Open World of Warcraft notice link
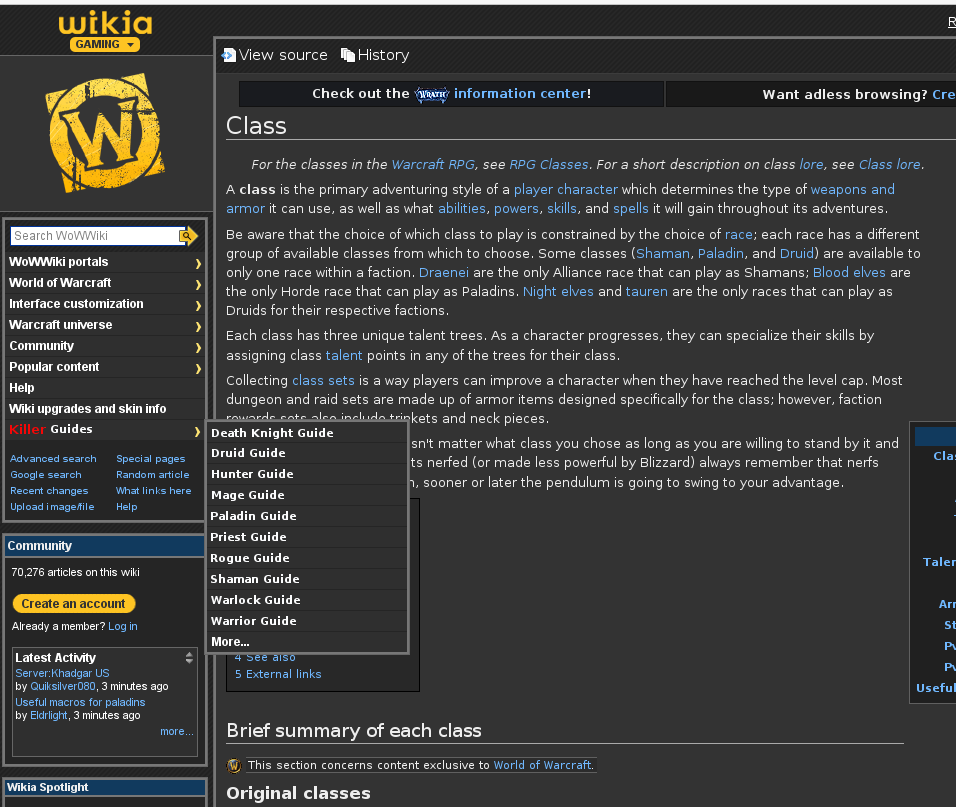This screenshot has height=807, width=956. pos(543,765)
